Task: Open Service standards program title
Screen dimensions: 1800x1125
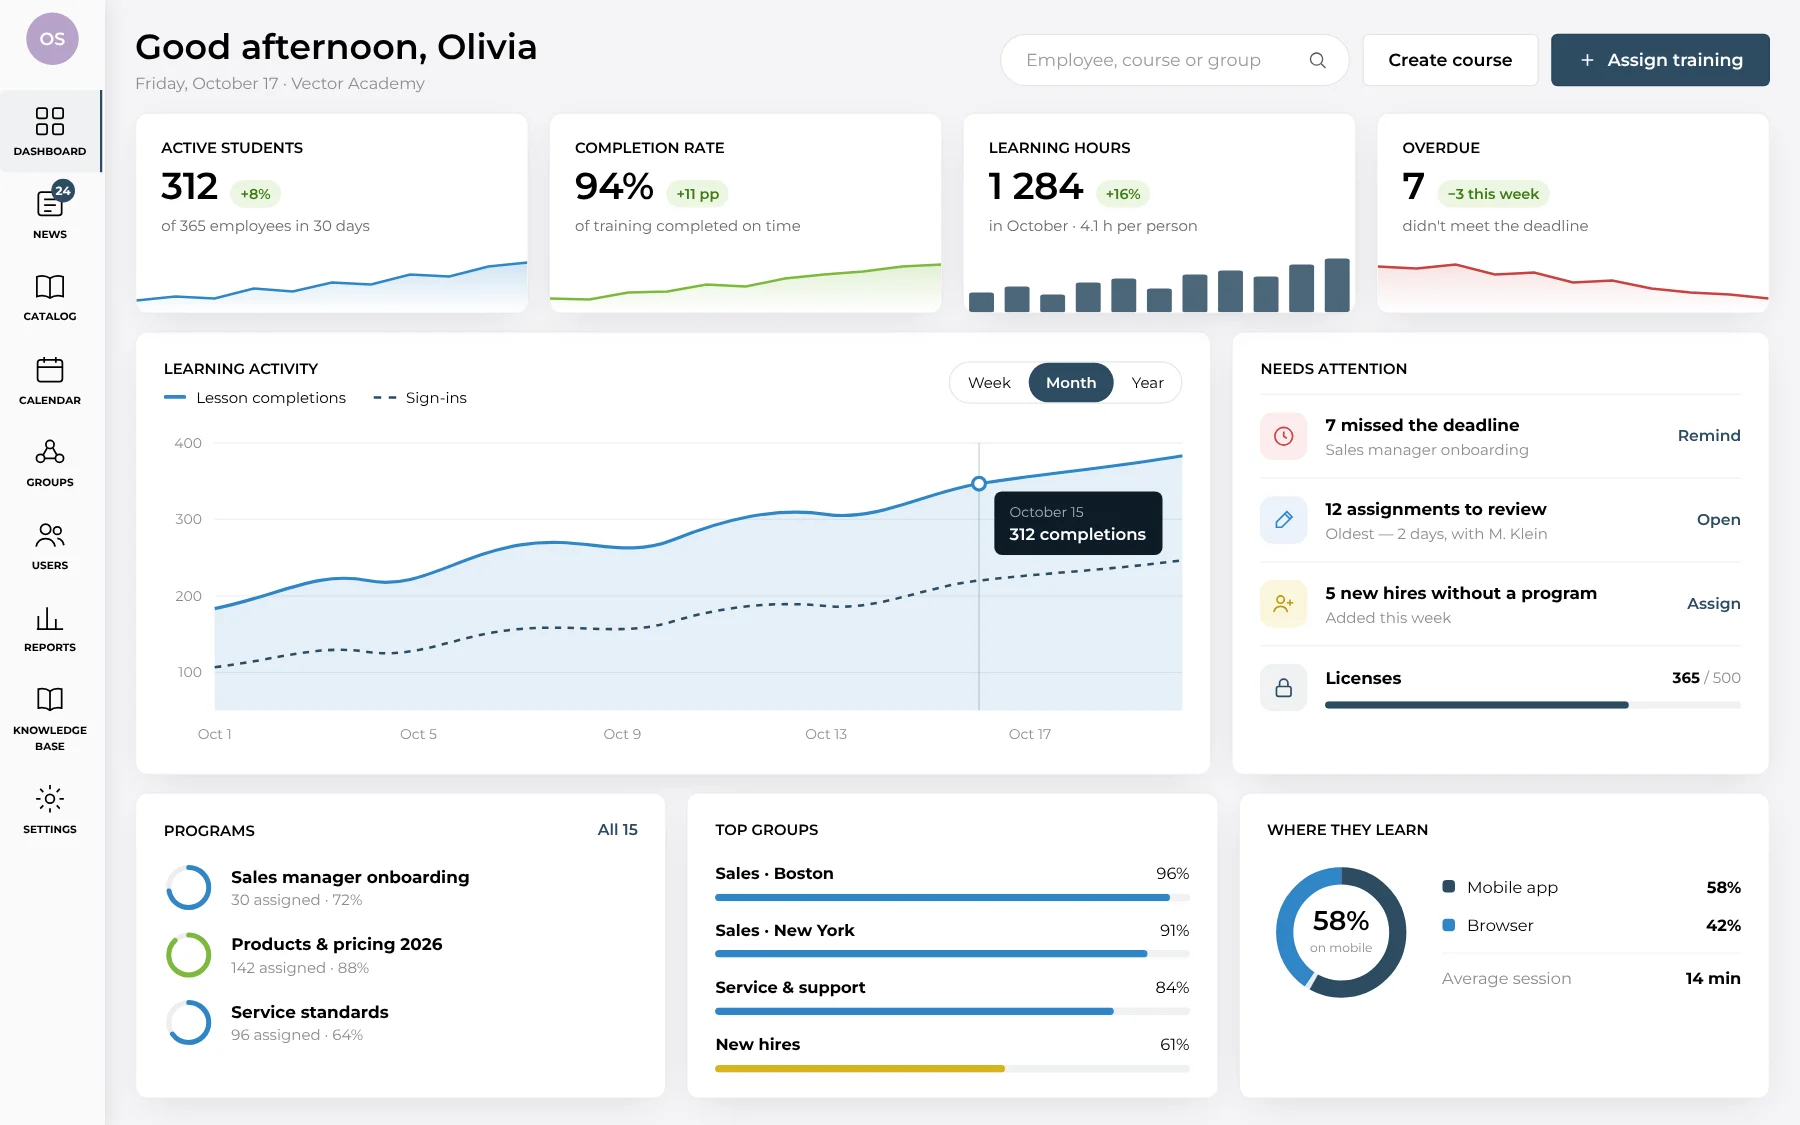Action: pyautogui.click(x=310, y=1012)
